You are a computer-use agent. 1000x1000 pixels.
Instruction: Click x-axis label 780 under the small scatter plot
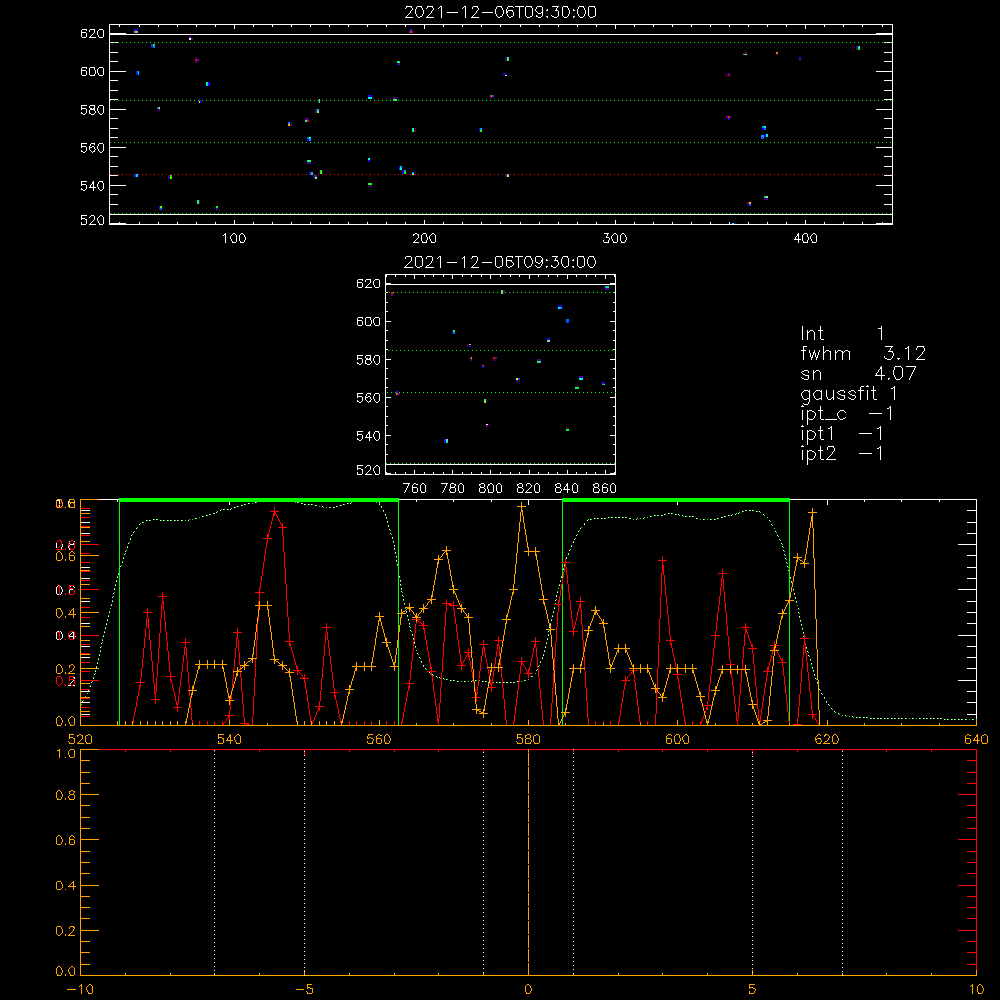(453, 489)
